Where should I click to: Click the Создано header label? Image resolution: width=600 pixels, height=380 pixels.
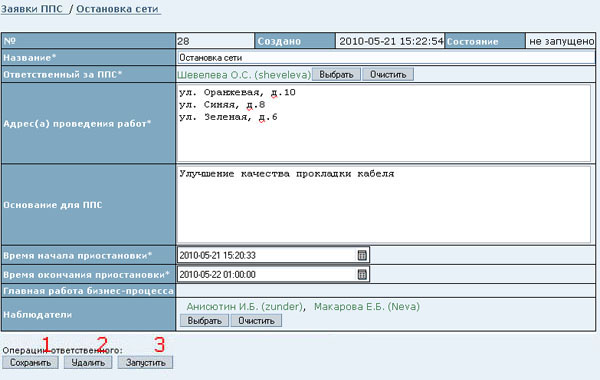pyautogui.click(x=279, y=41)
